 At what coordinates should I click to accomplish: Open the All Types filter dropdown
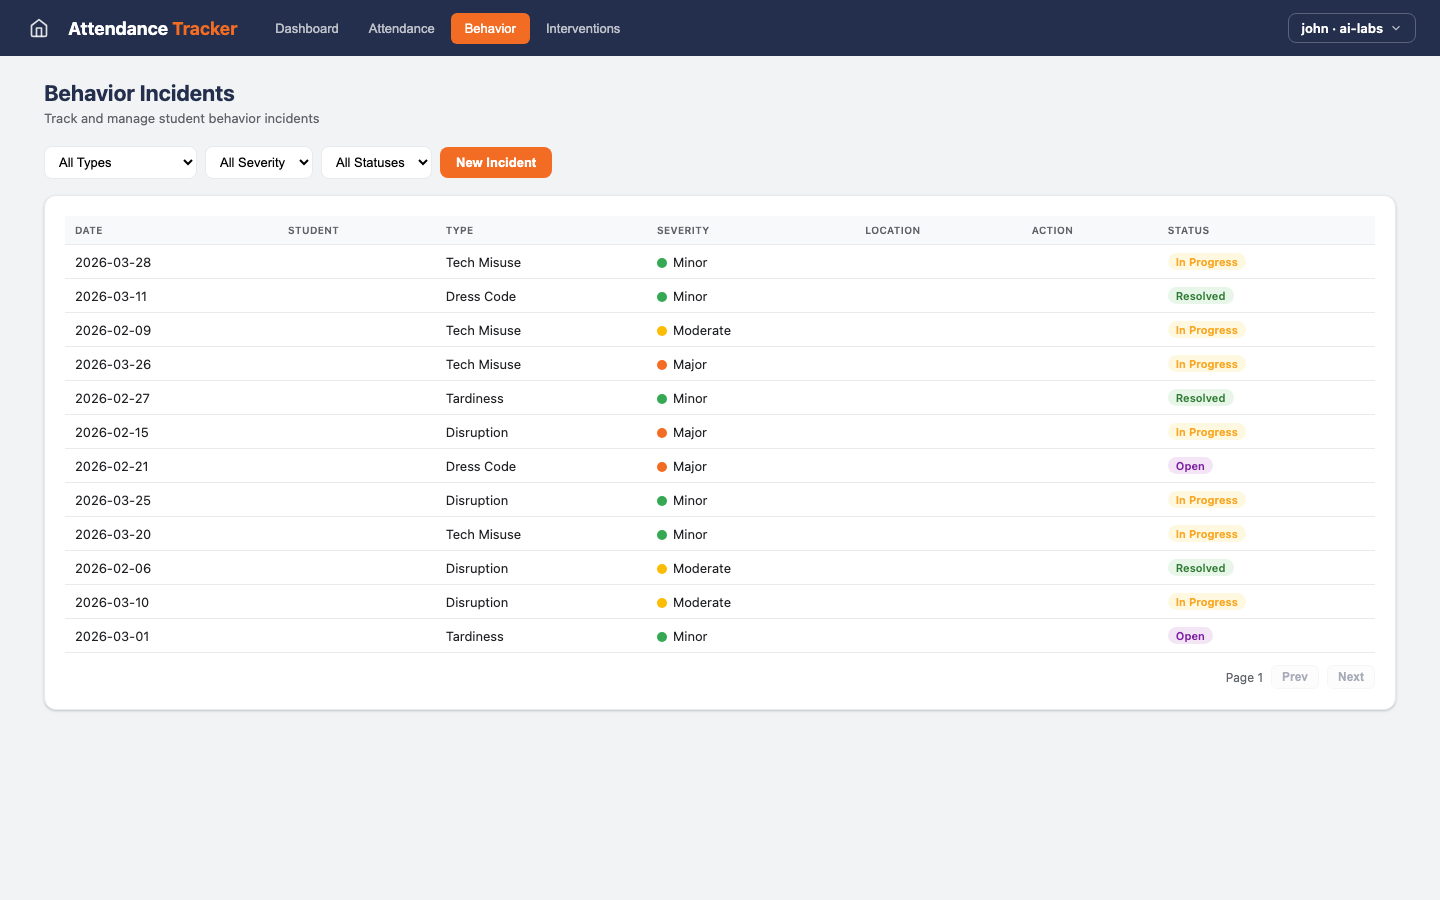pos(120,162)
